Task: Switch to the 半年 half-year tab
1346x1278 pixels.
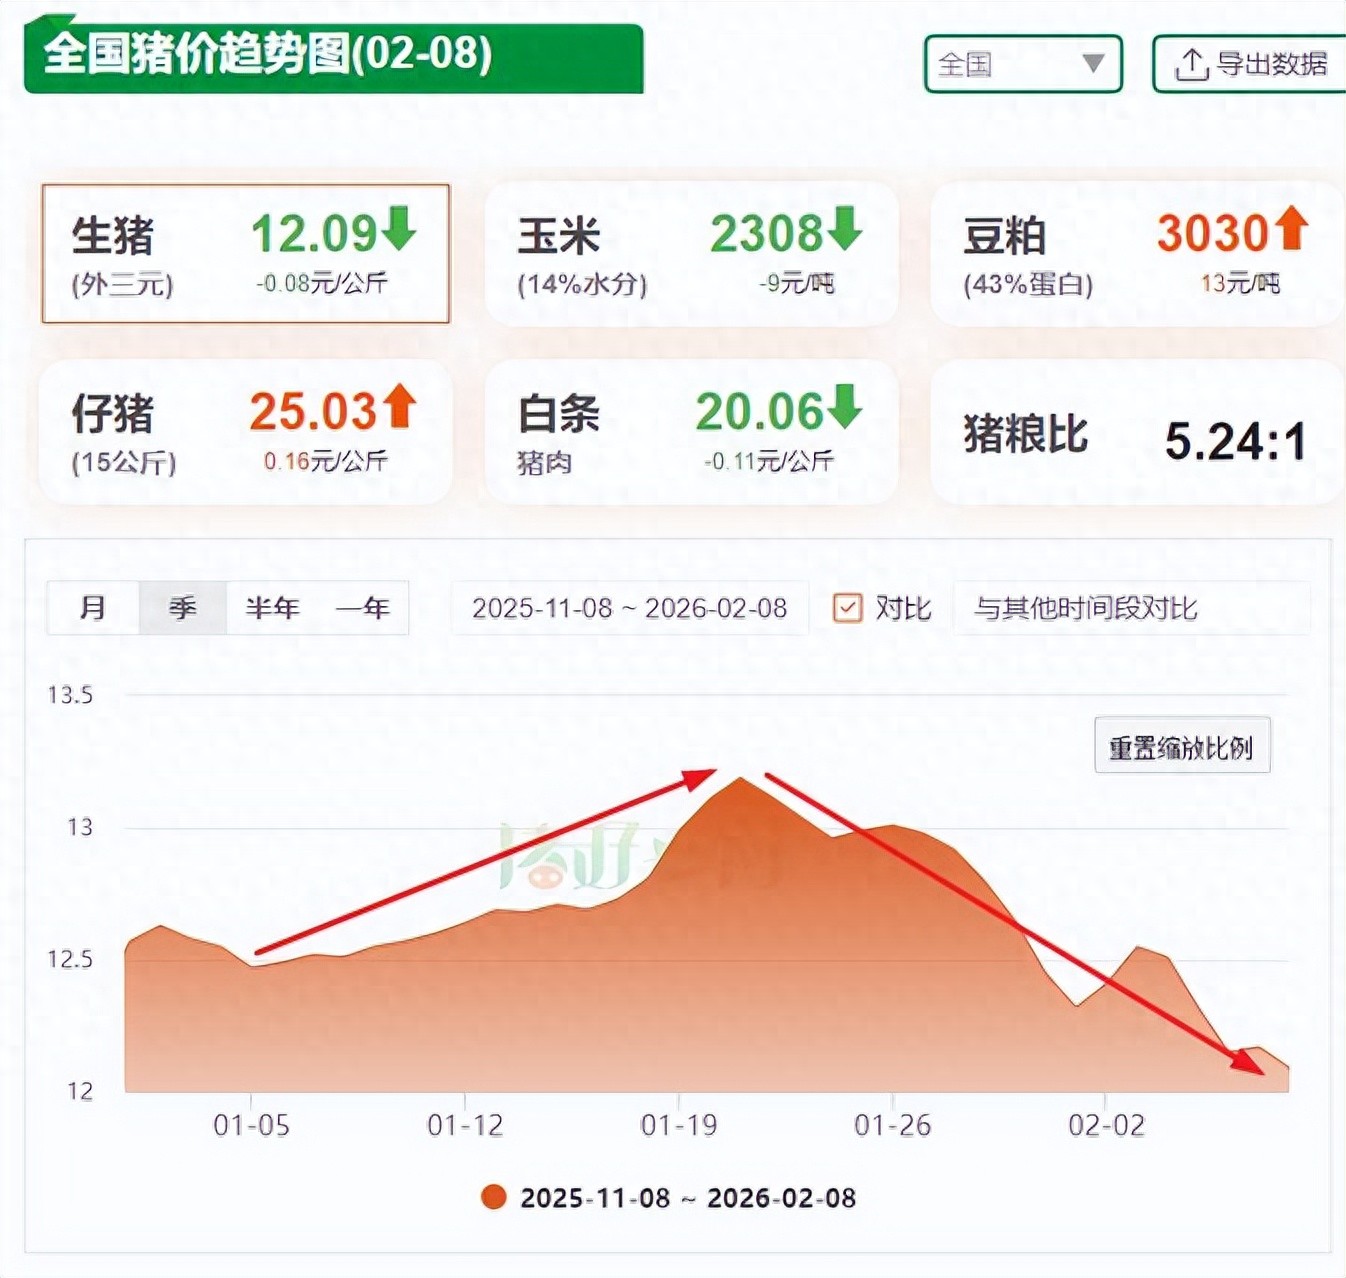Action: pyautogui.click(x=272, y=608)
